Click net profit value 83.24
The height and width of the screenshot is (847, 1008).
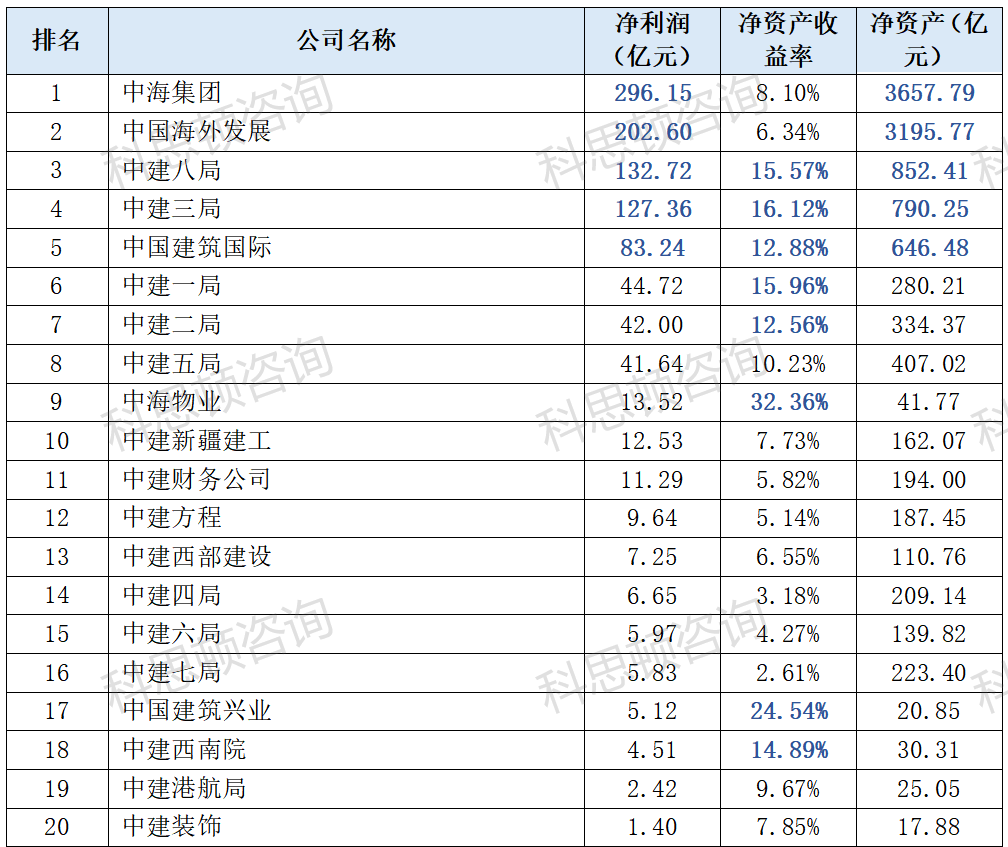point(652,248)
